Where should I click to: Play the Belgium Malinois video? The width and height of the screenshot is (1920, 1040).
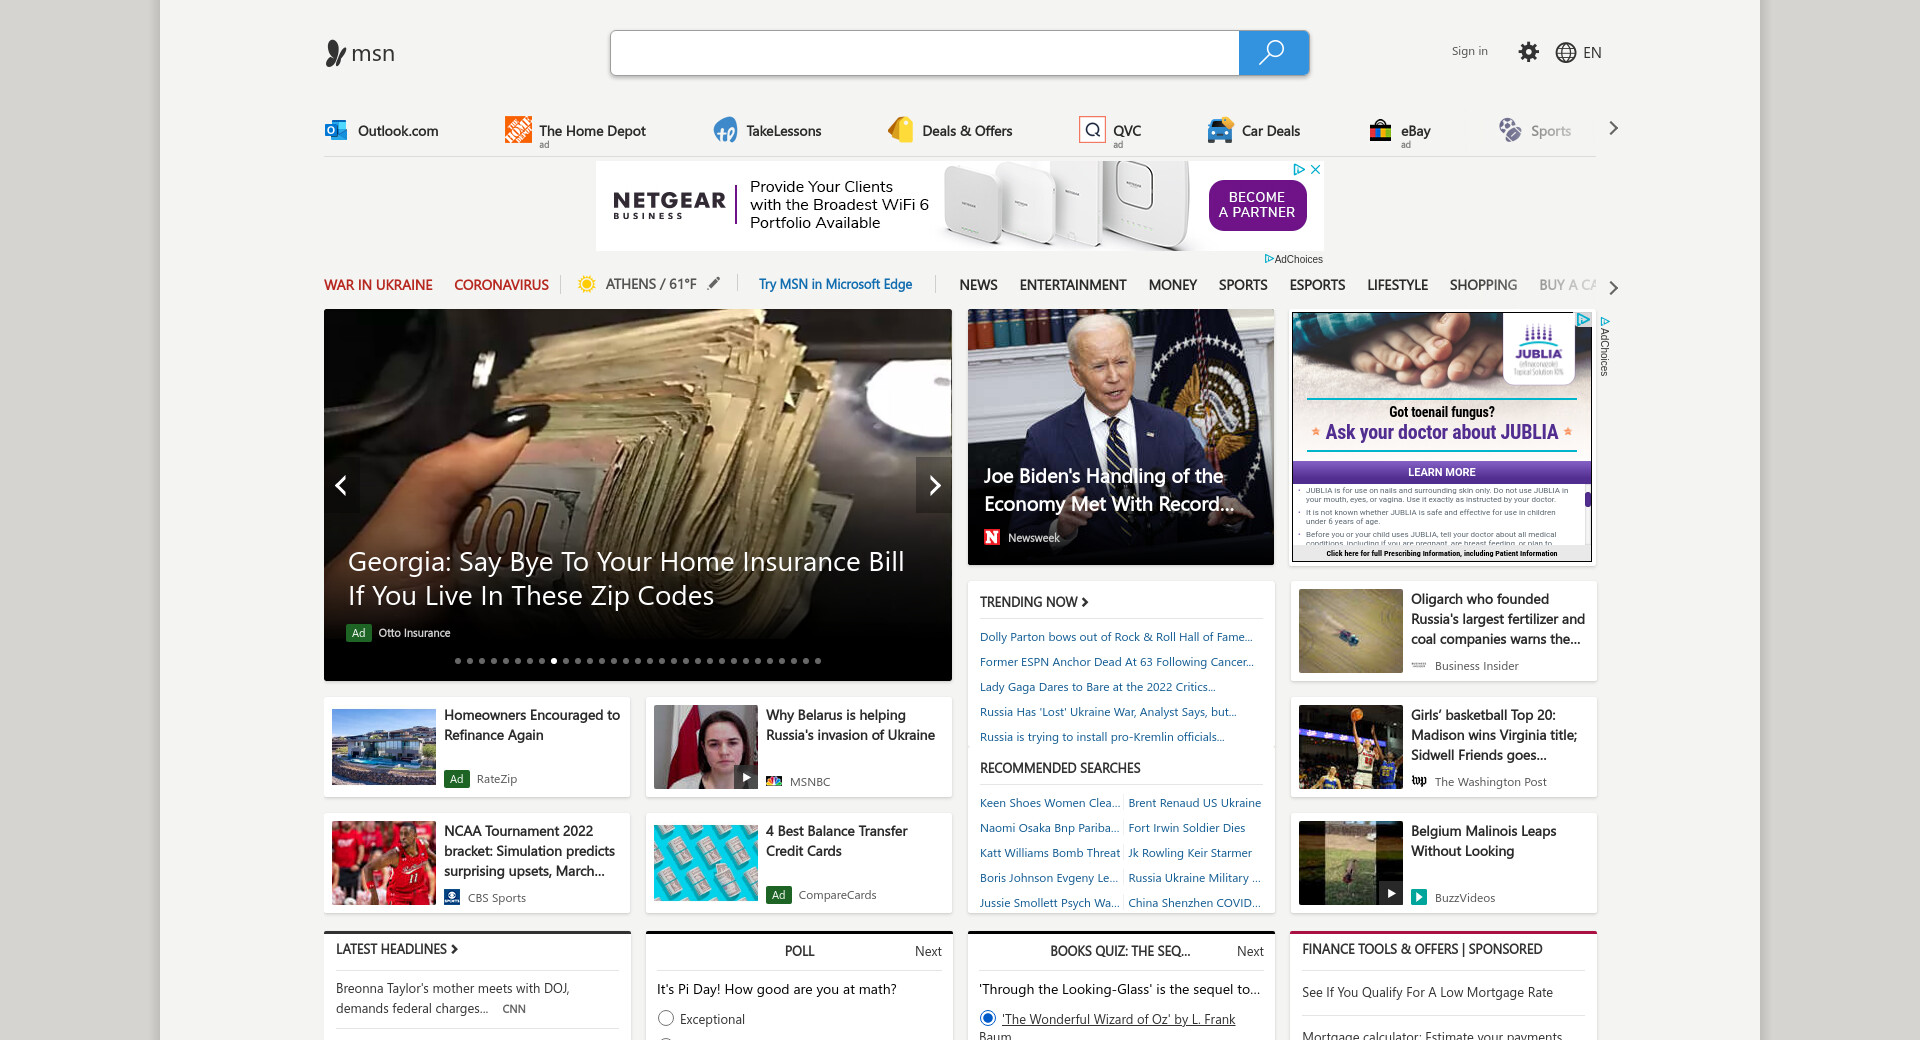tap(1390, 893)
